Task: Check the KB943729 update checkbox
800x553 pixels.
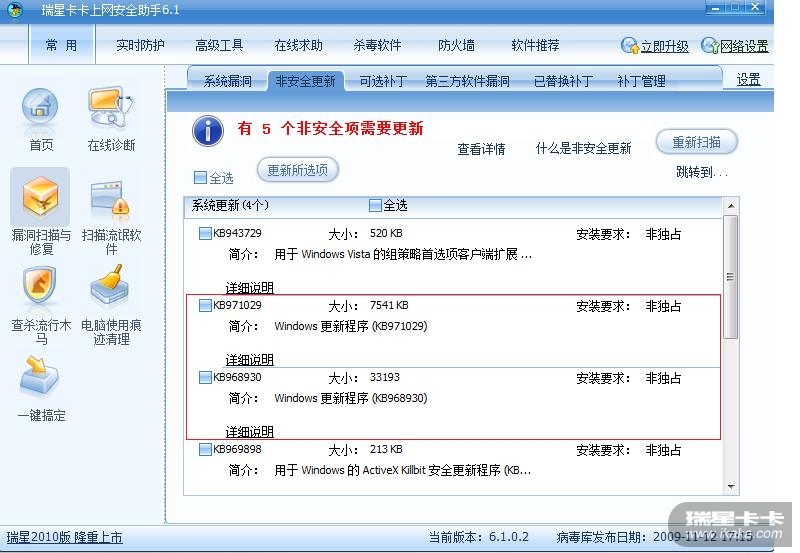Action: pyautogui.click(x=205, y=234)
